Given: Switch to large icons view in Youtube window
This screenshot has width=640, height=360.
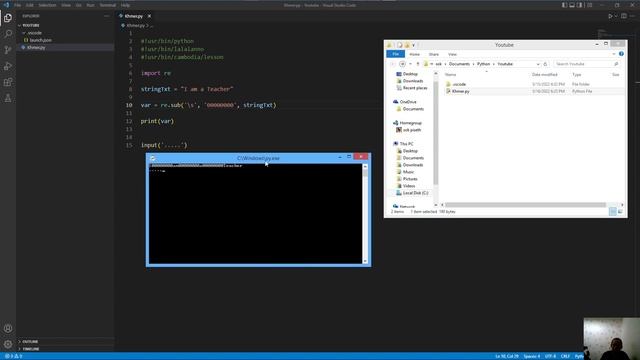Looking at the screenshot, I should [620, 211].
